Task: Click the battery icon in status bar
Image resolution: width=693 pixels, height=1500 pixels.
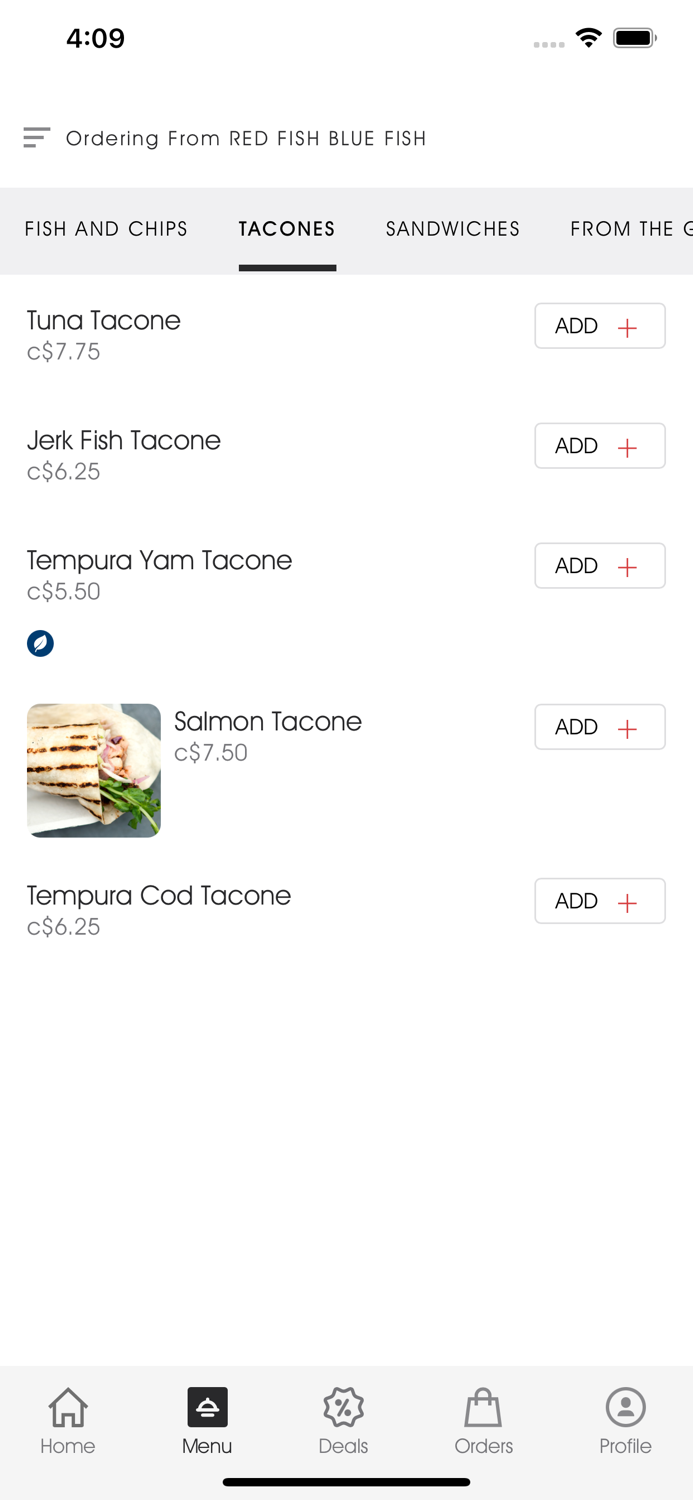Action: click(635, 37)
